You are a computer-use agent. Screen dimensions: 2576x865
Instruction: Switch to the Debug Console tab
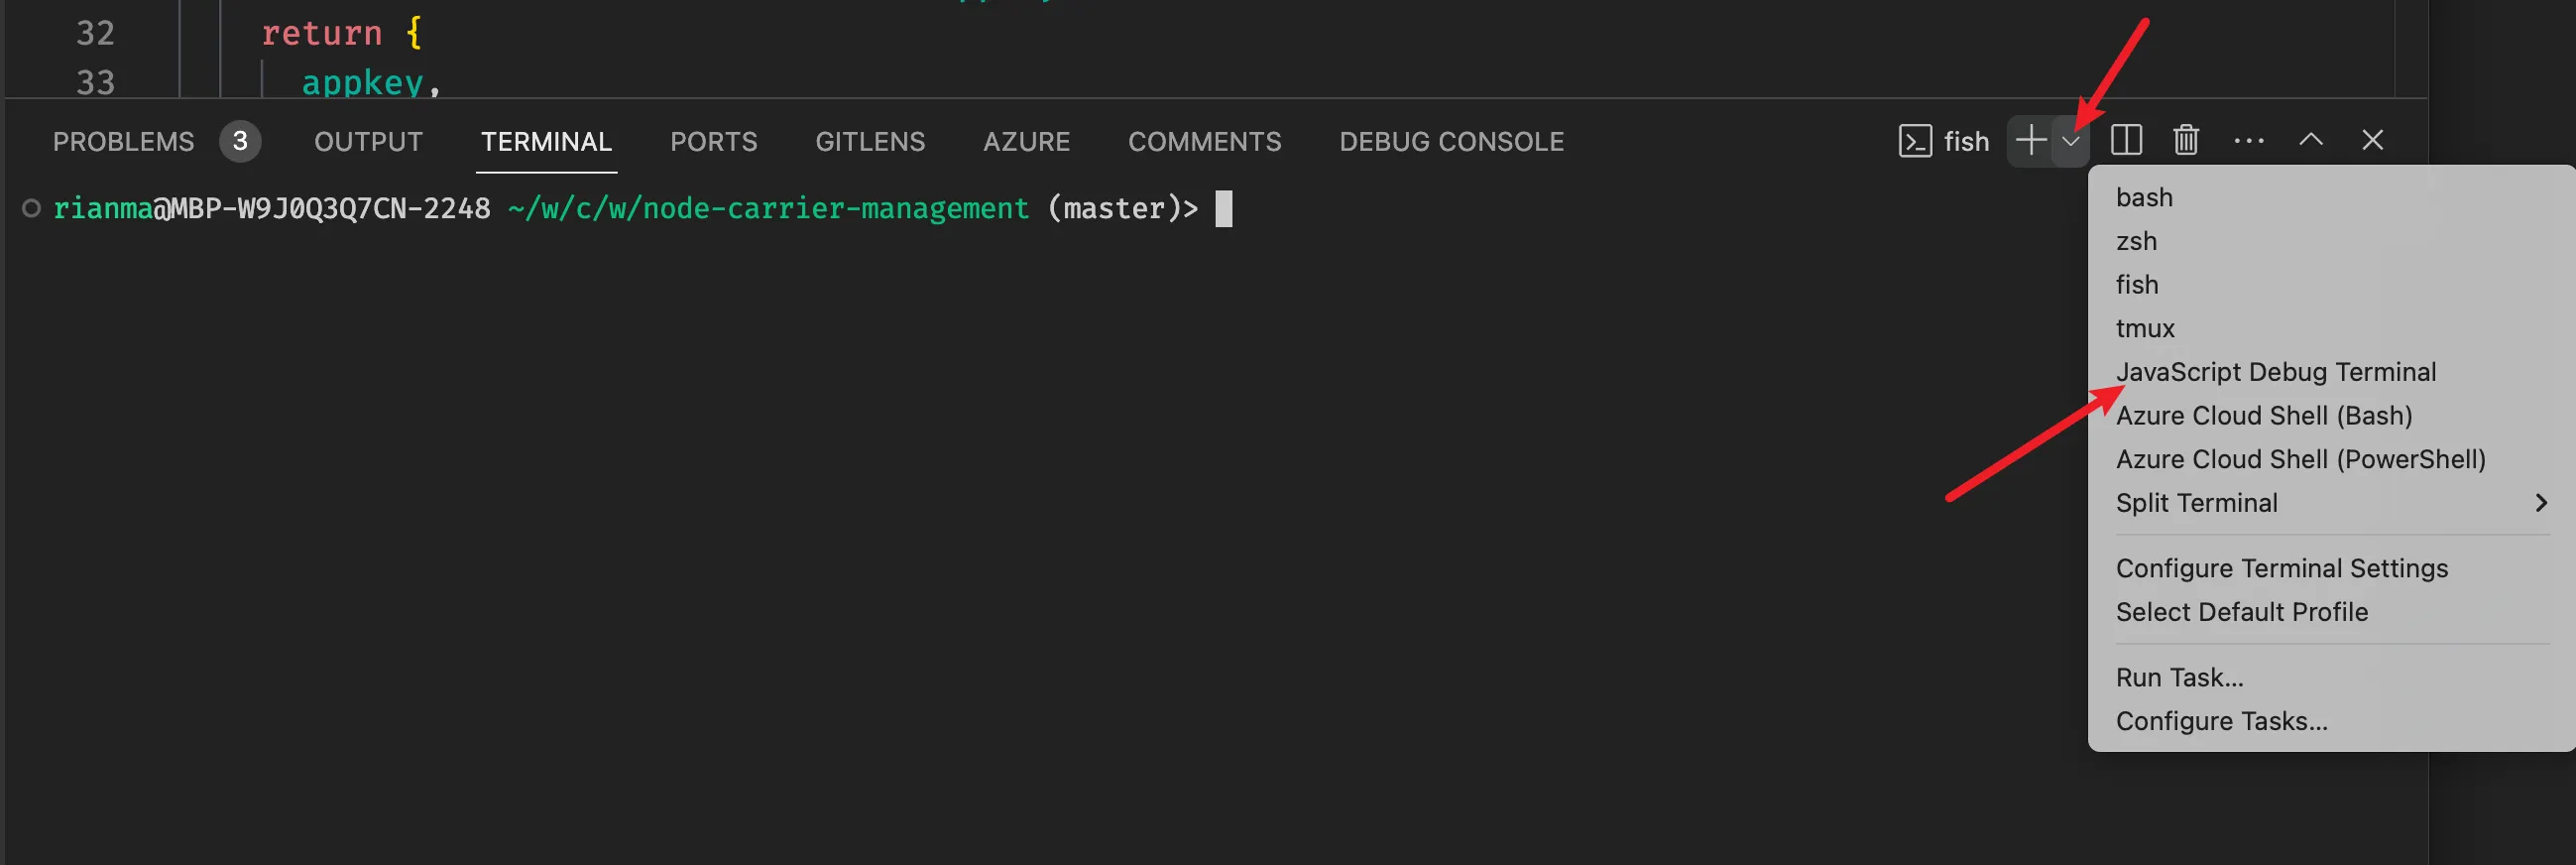click(1451, 141)
